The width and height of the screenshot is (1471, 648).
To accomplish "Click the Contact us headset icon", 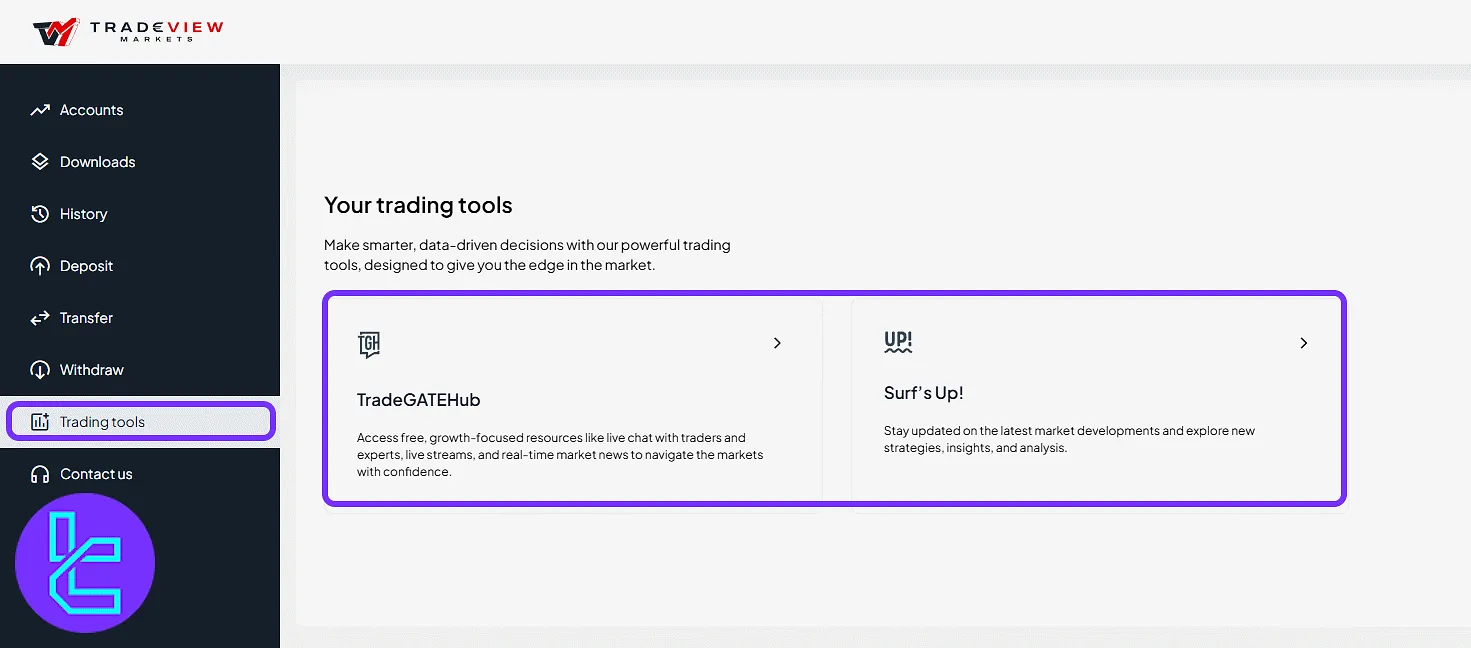I will pos(40,474).
